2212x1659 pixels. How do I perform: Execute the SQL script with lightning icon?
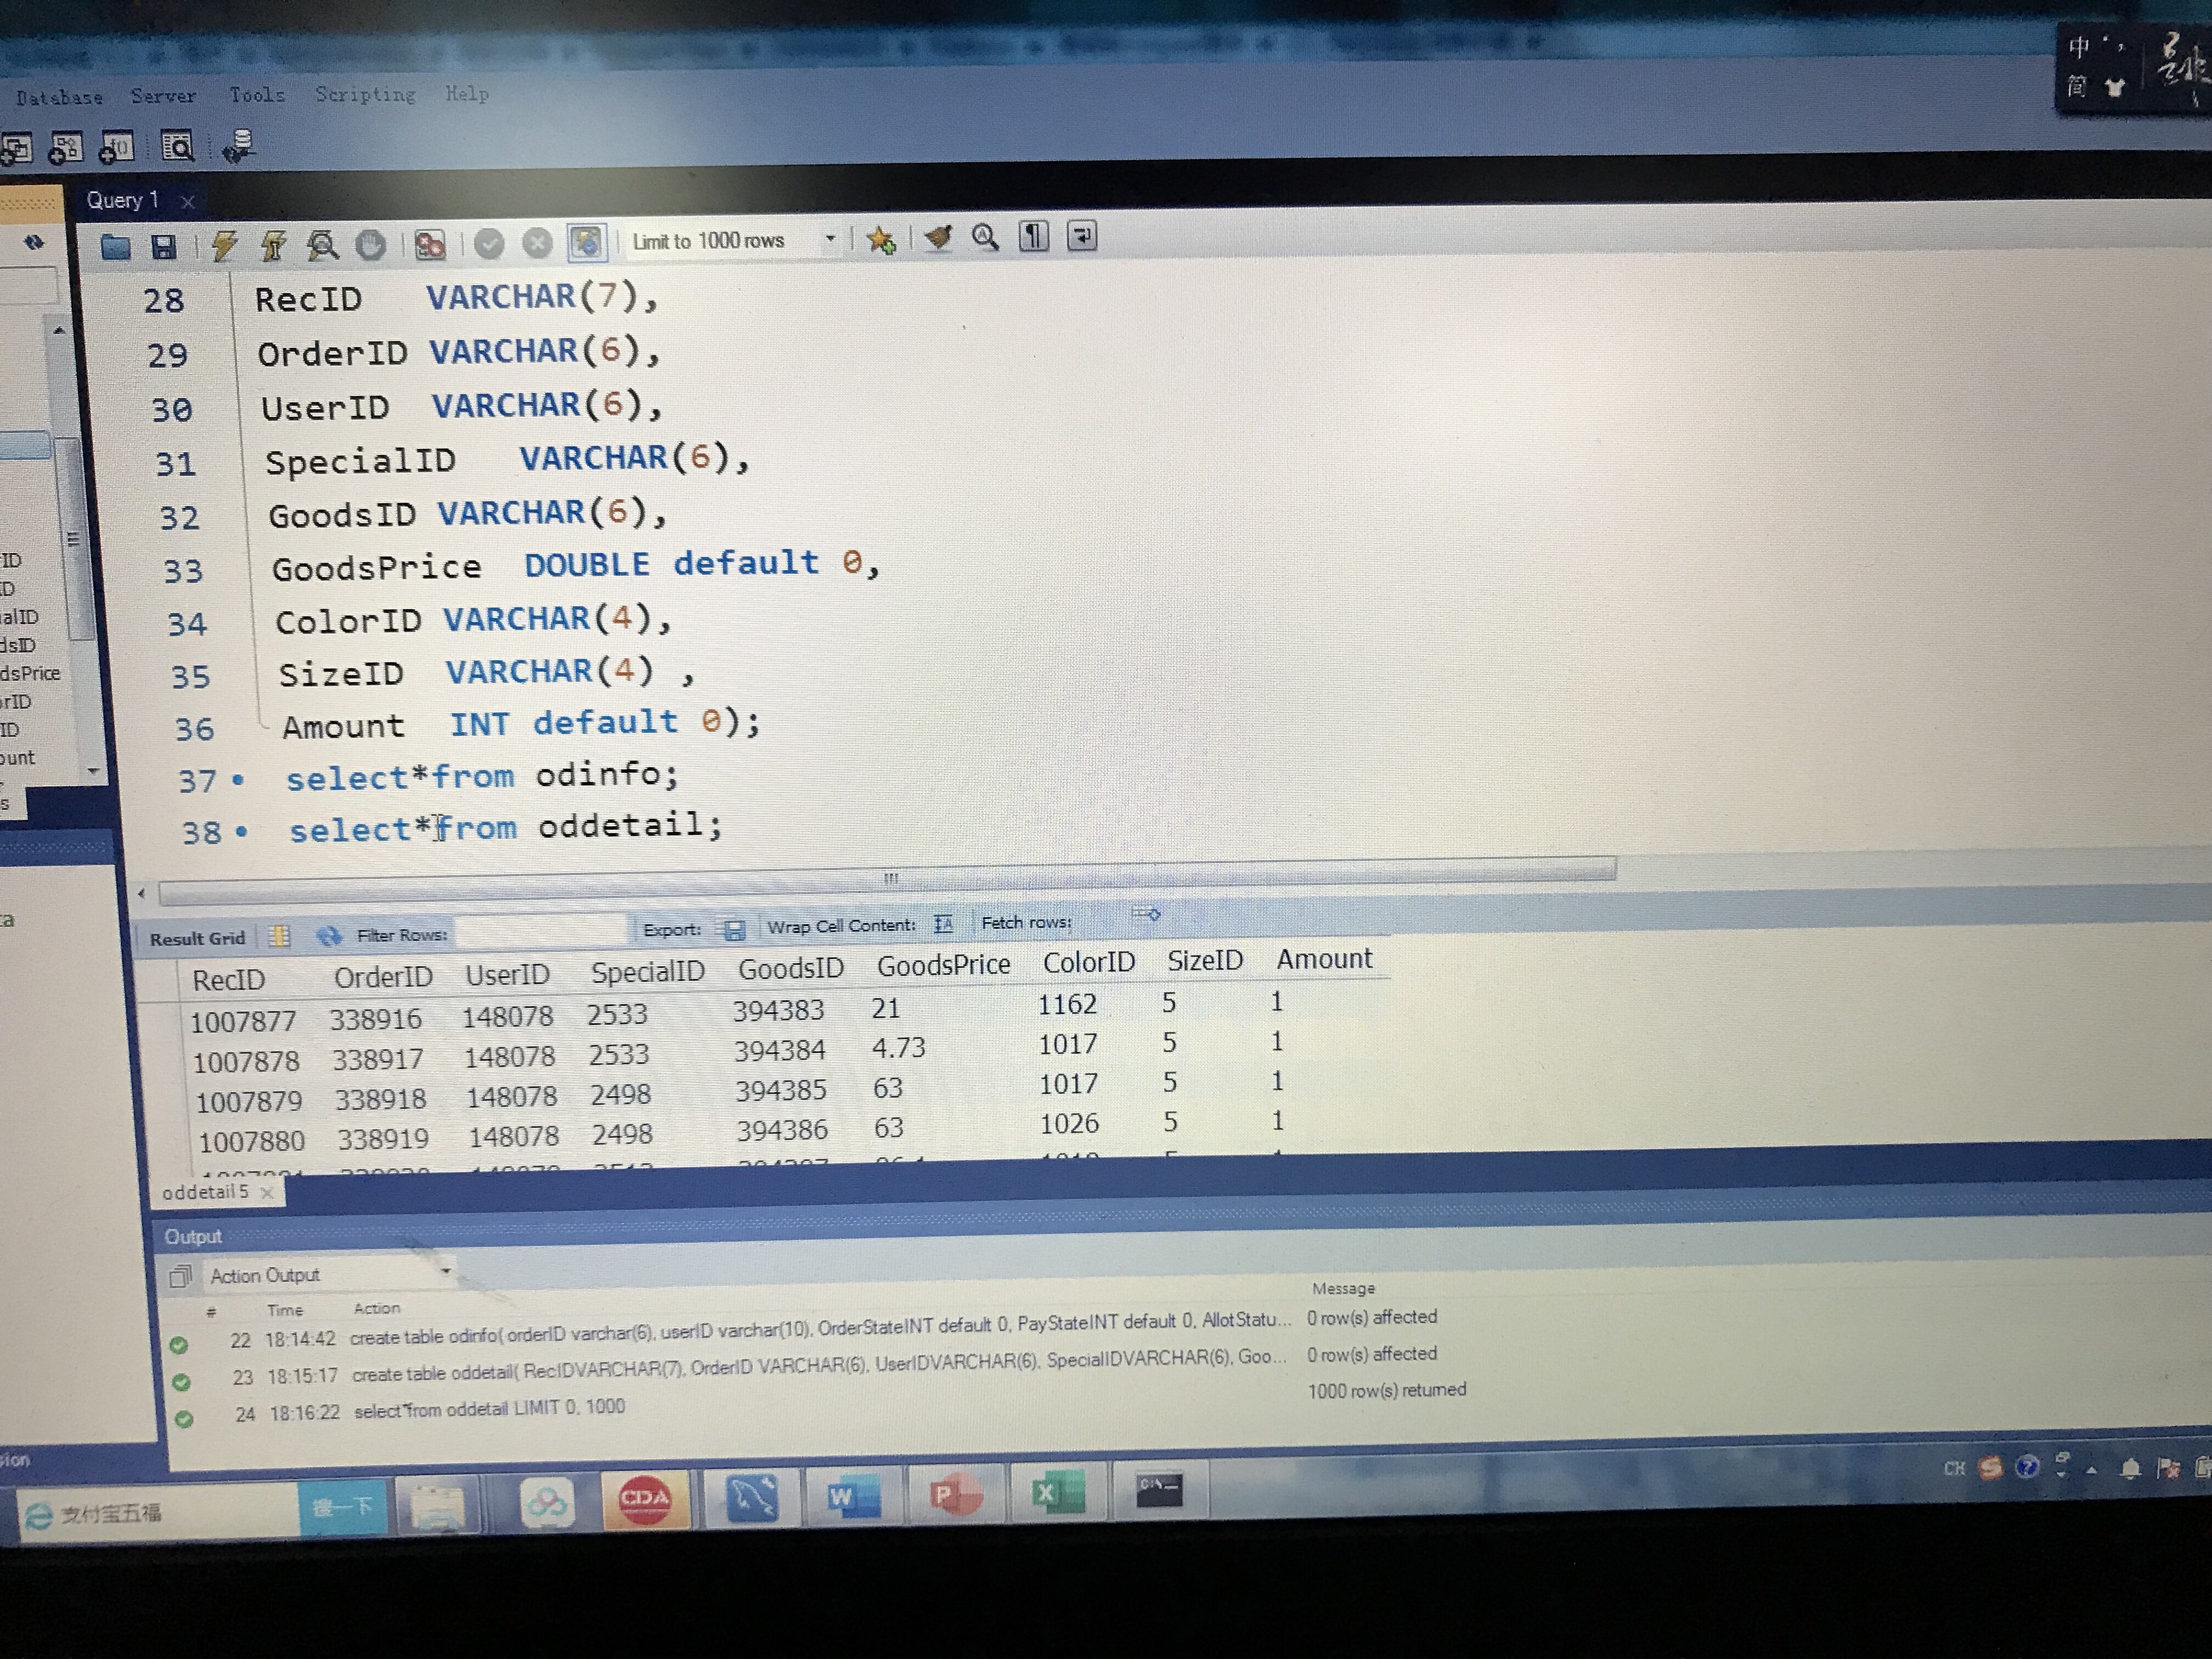pos(225,245)
